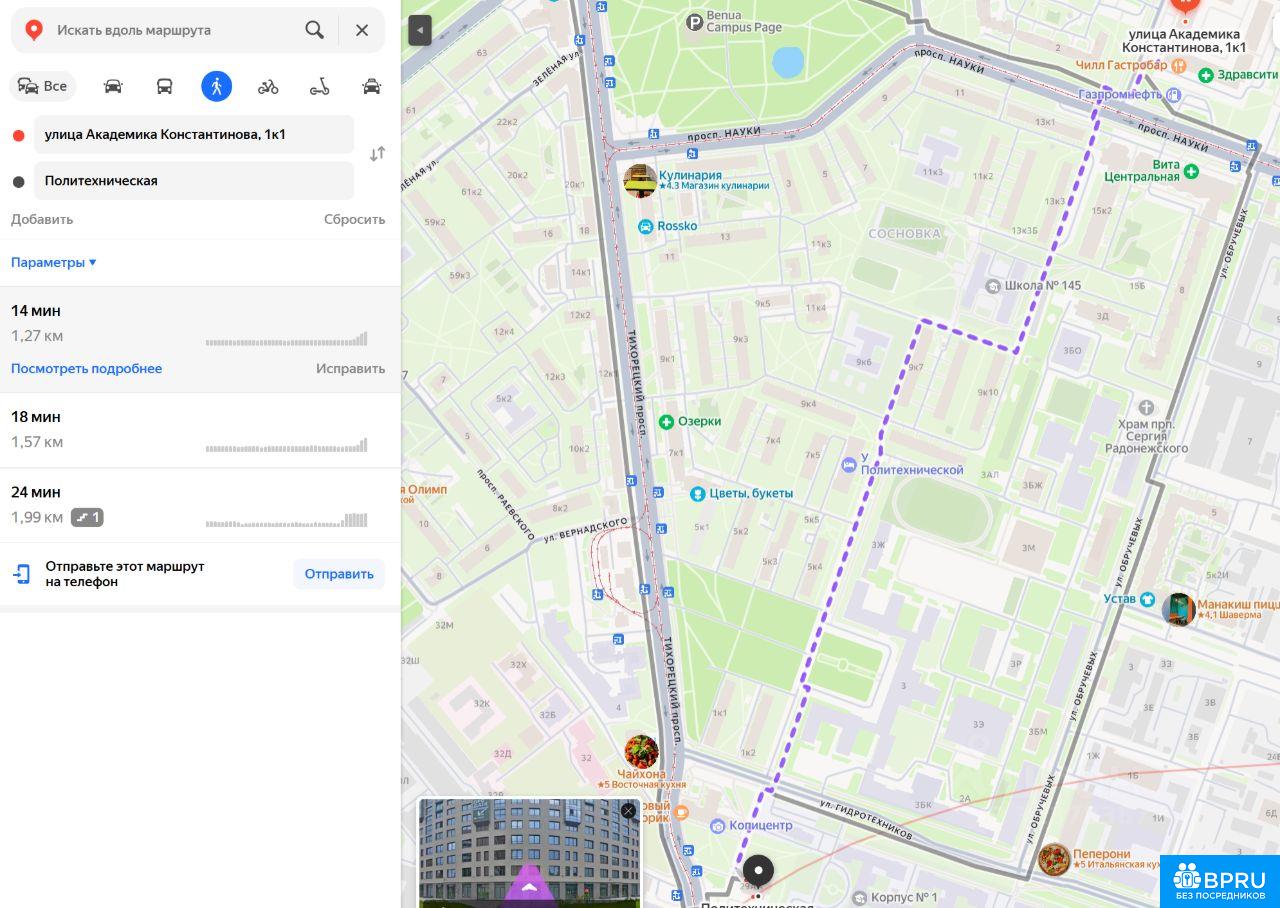This screenshot has height=908, width=1280.
Task: Select the public transport bus icon
Action: (x=165, y=86)
